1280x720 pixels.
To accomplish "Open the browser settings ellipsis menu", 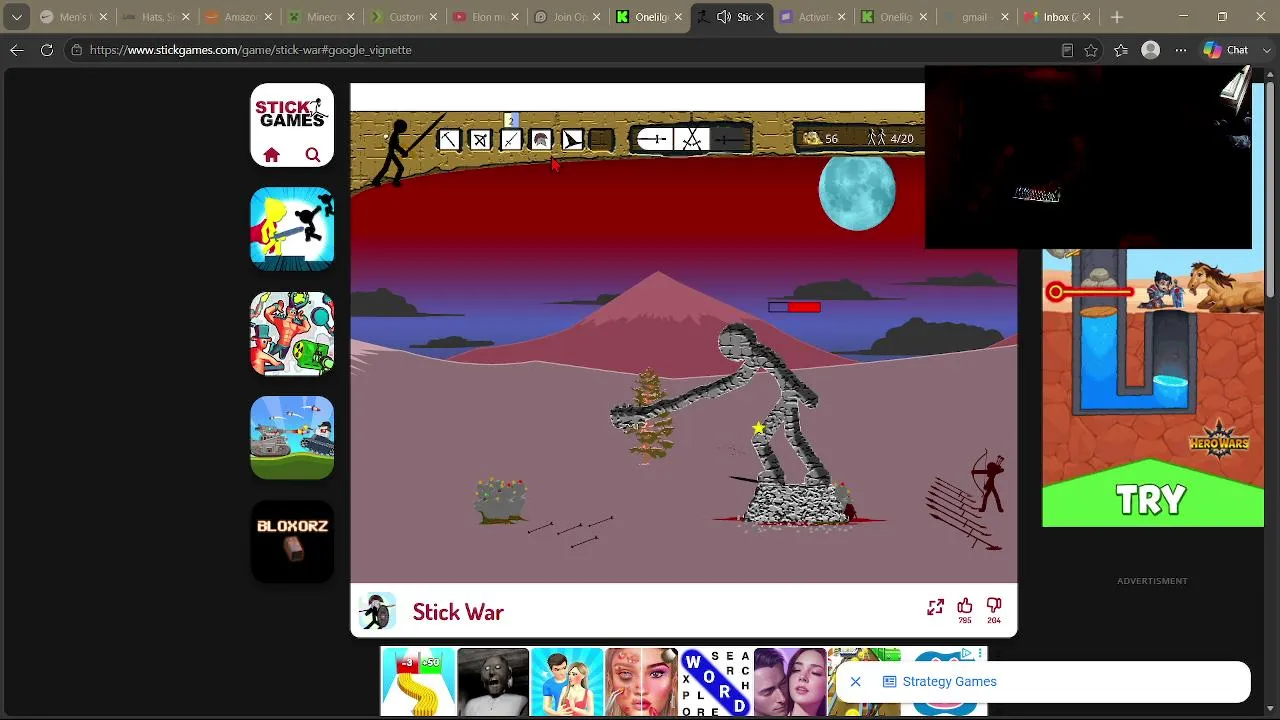I will (x=1180, y=50).
